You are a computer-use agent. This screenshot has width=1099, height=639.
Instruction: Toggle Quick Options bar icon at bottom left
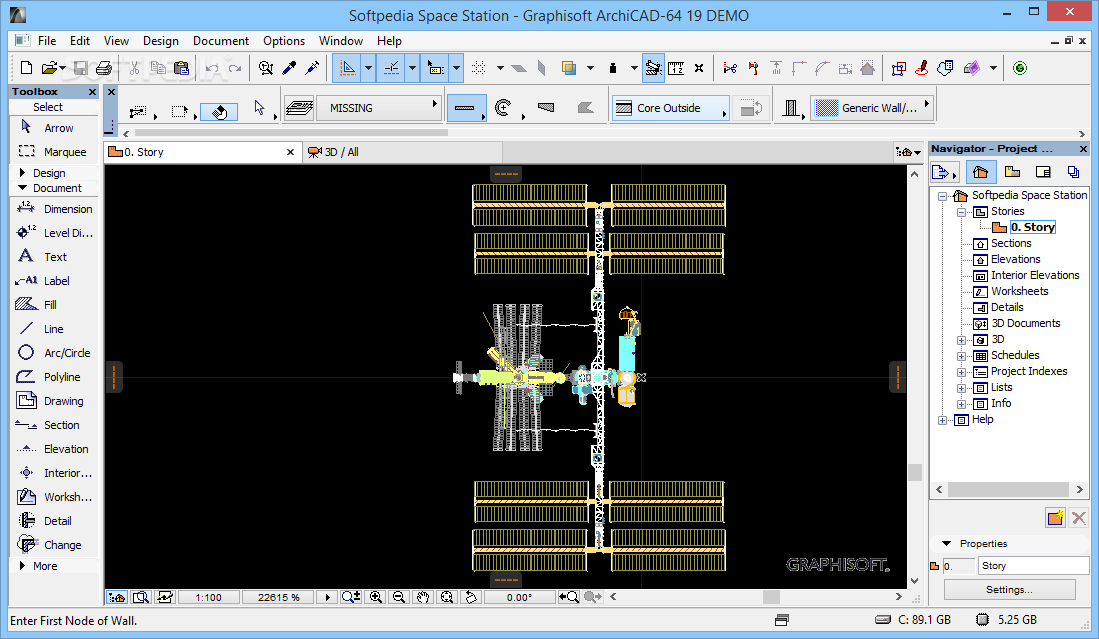[116, 597]
